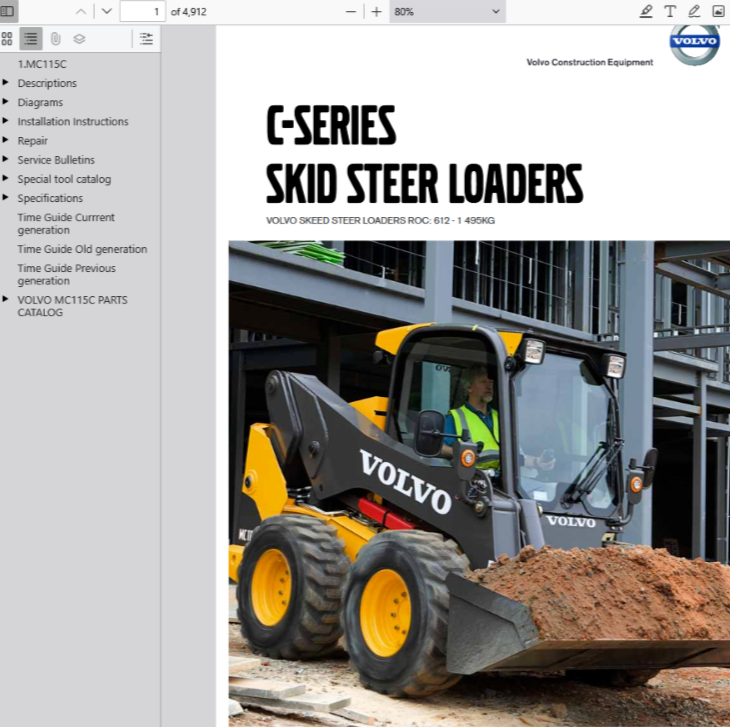Open the 80% zoom level dropdown

(x=447, y=12)
